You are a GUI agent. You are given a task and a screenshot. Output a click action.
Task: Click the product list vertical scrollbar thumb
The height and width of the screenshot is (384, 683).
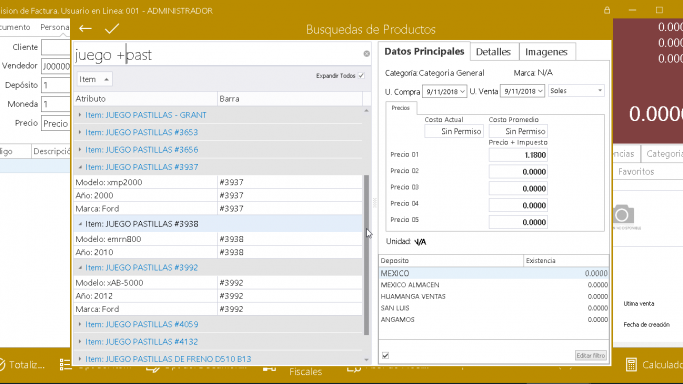click(366, 255)
